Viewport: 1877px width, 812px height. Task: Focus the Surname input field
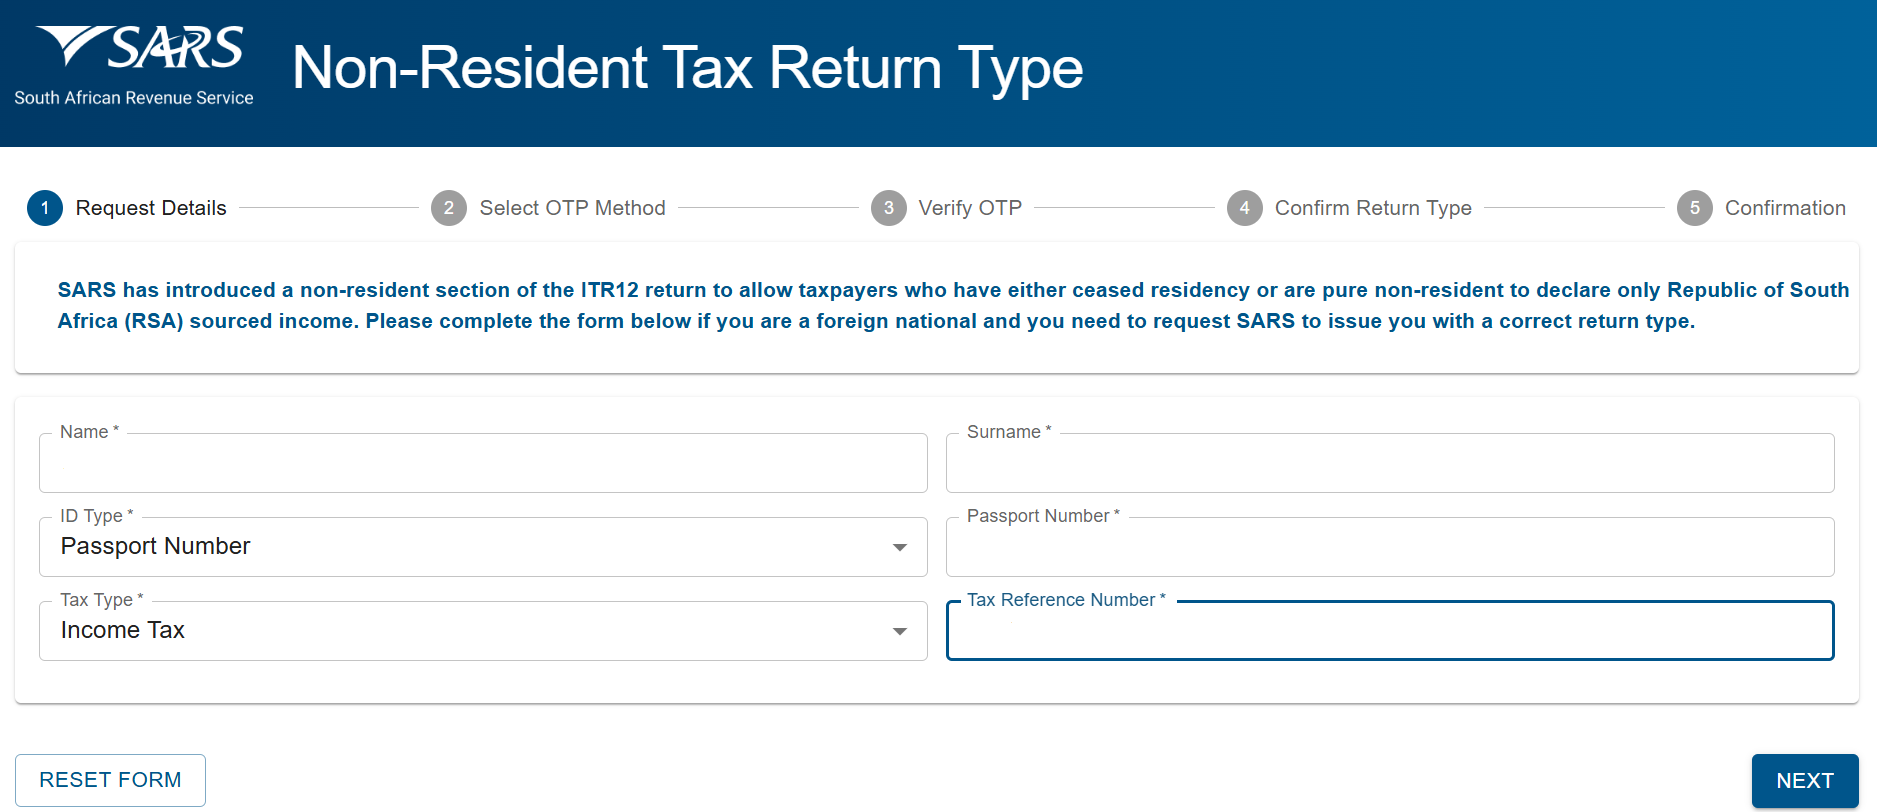click(1390, 463)
